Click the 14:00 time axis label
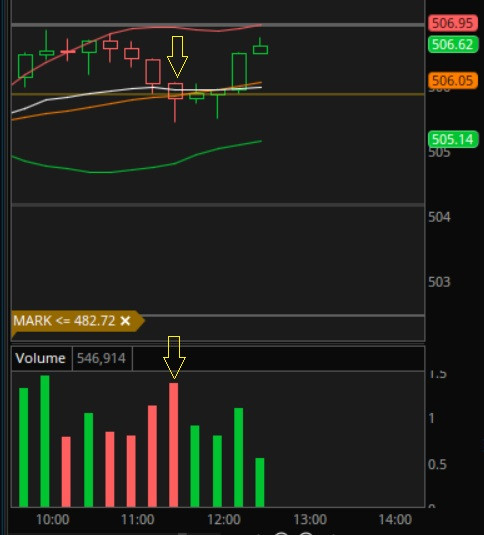Screen dimensions: 484x535 (395, 519)
